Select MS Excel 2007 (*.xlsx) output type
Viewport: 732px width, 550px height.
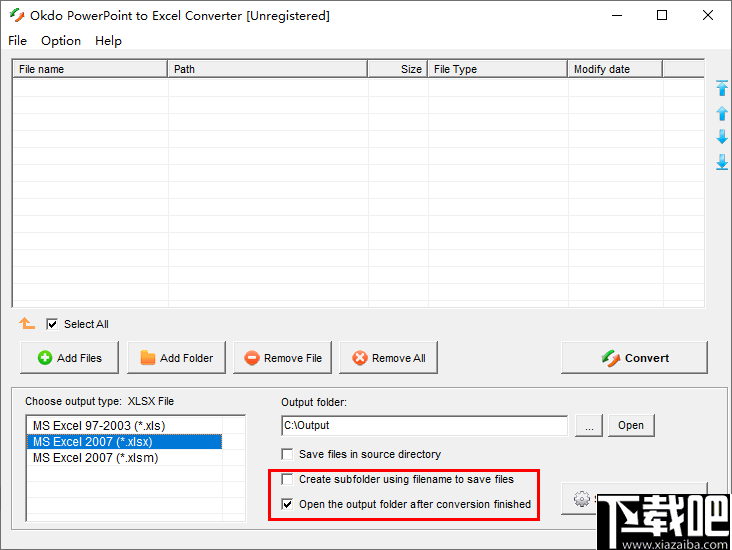pos(124,442)
